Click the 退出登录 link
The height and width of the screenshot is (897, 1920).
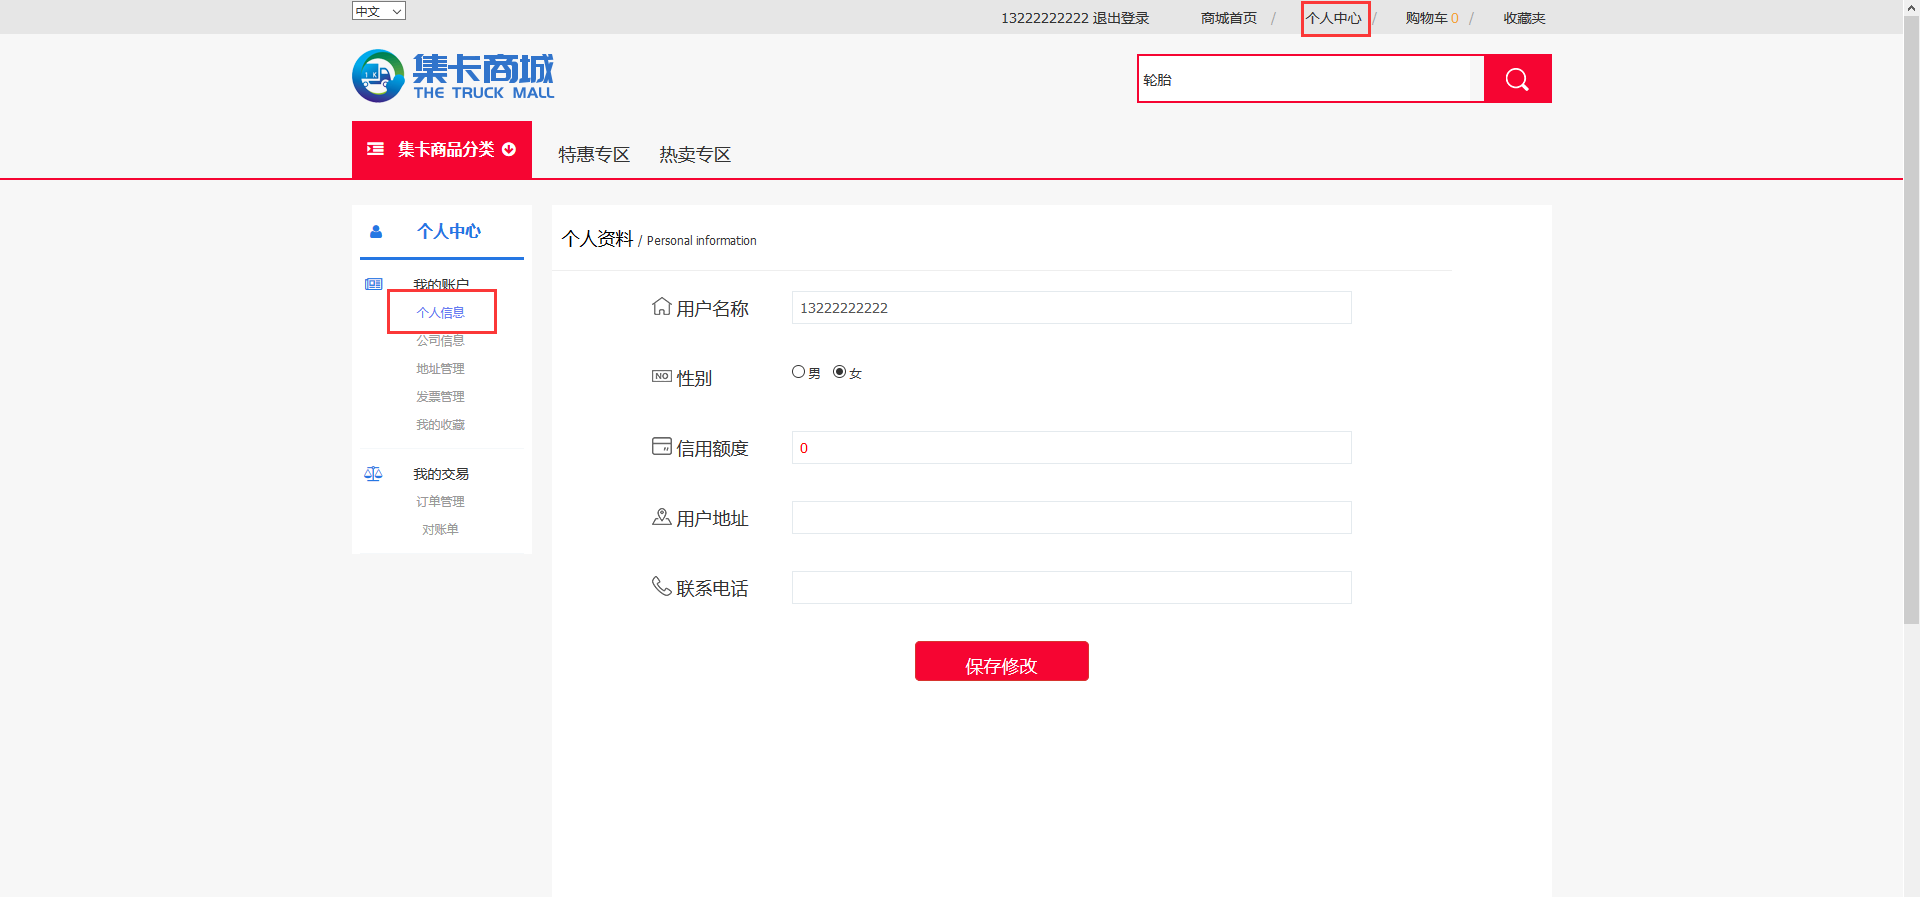(1121, 18)
